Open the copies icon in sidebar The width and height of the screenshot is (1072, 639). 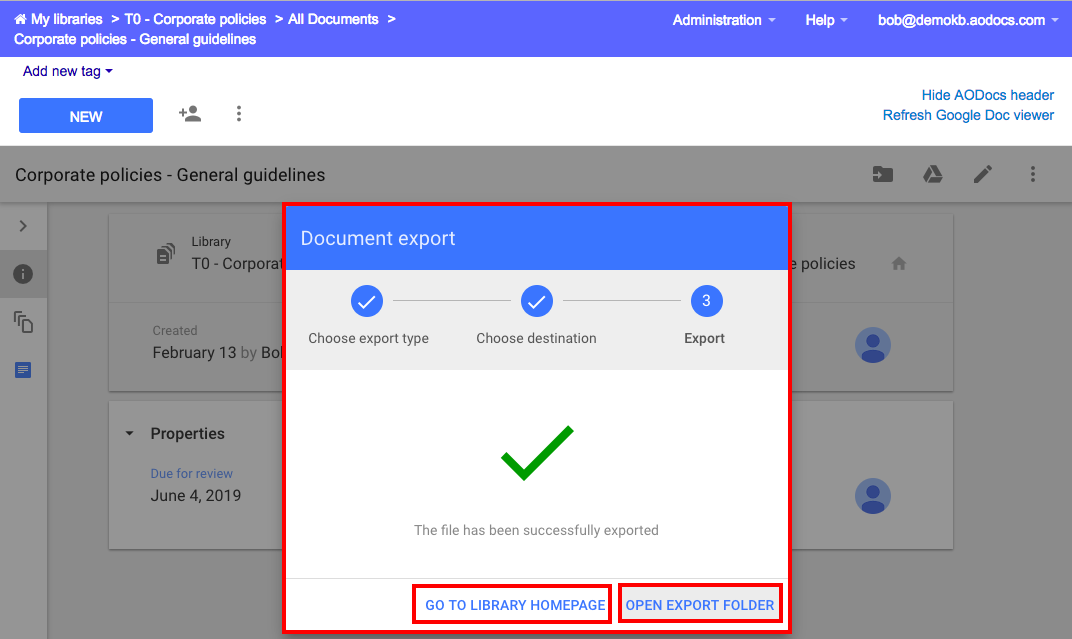[x=23, y=322]
